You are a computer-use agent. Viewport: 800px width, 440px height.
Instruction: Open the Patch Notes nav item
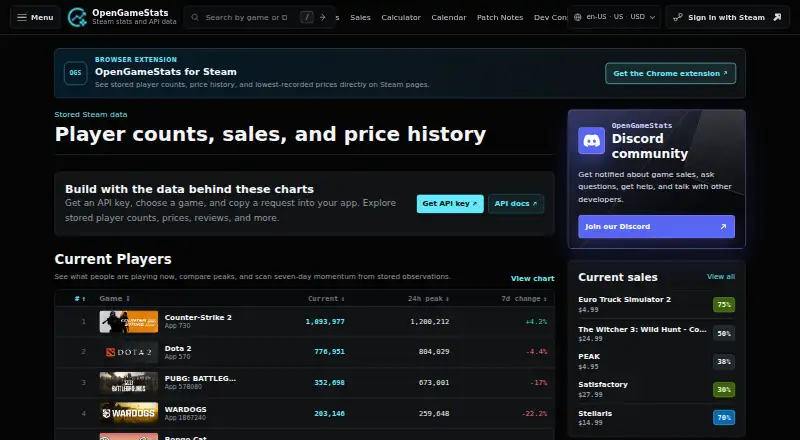coord(500,17)
